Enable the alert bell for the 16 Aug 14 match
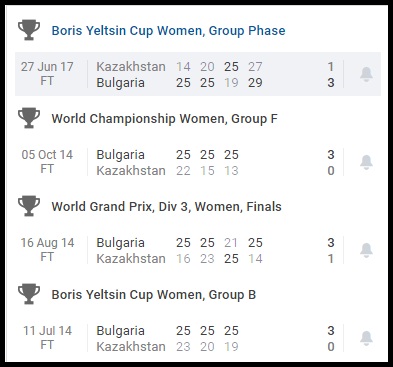The height and width of the screenshot is (367, 393). (x=366, y=250)
